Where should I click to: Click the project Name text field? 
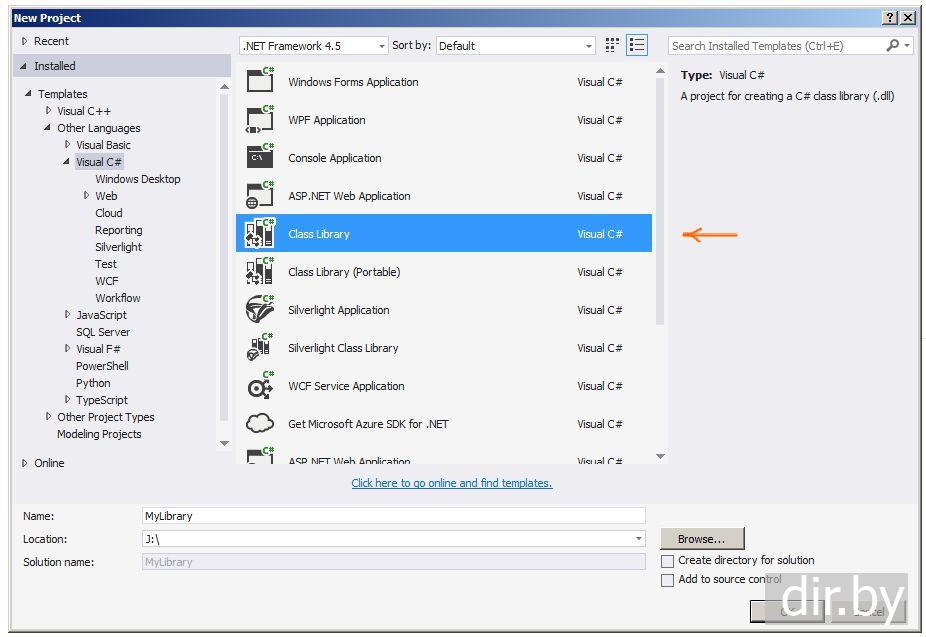click(394, 516)
